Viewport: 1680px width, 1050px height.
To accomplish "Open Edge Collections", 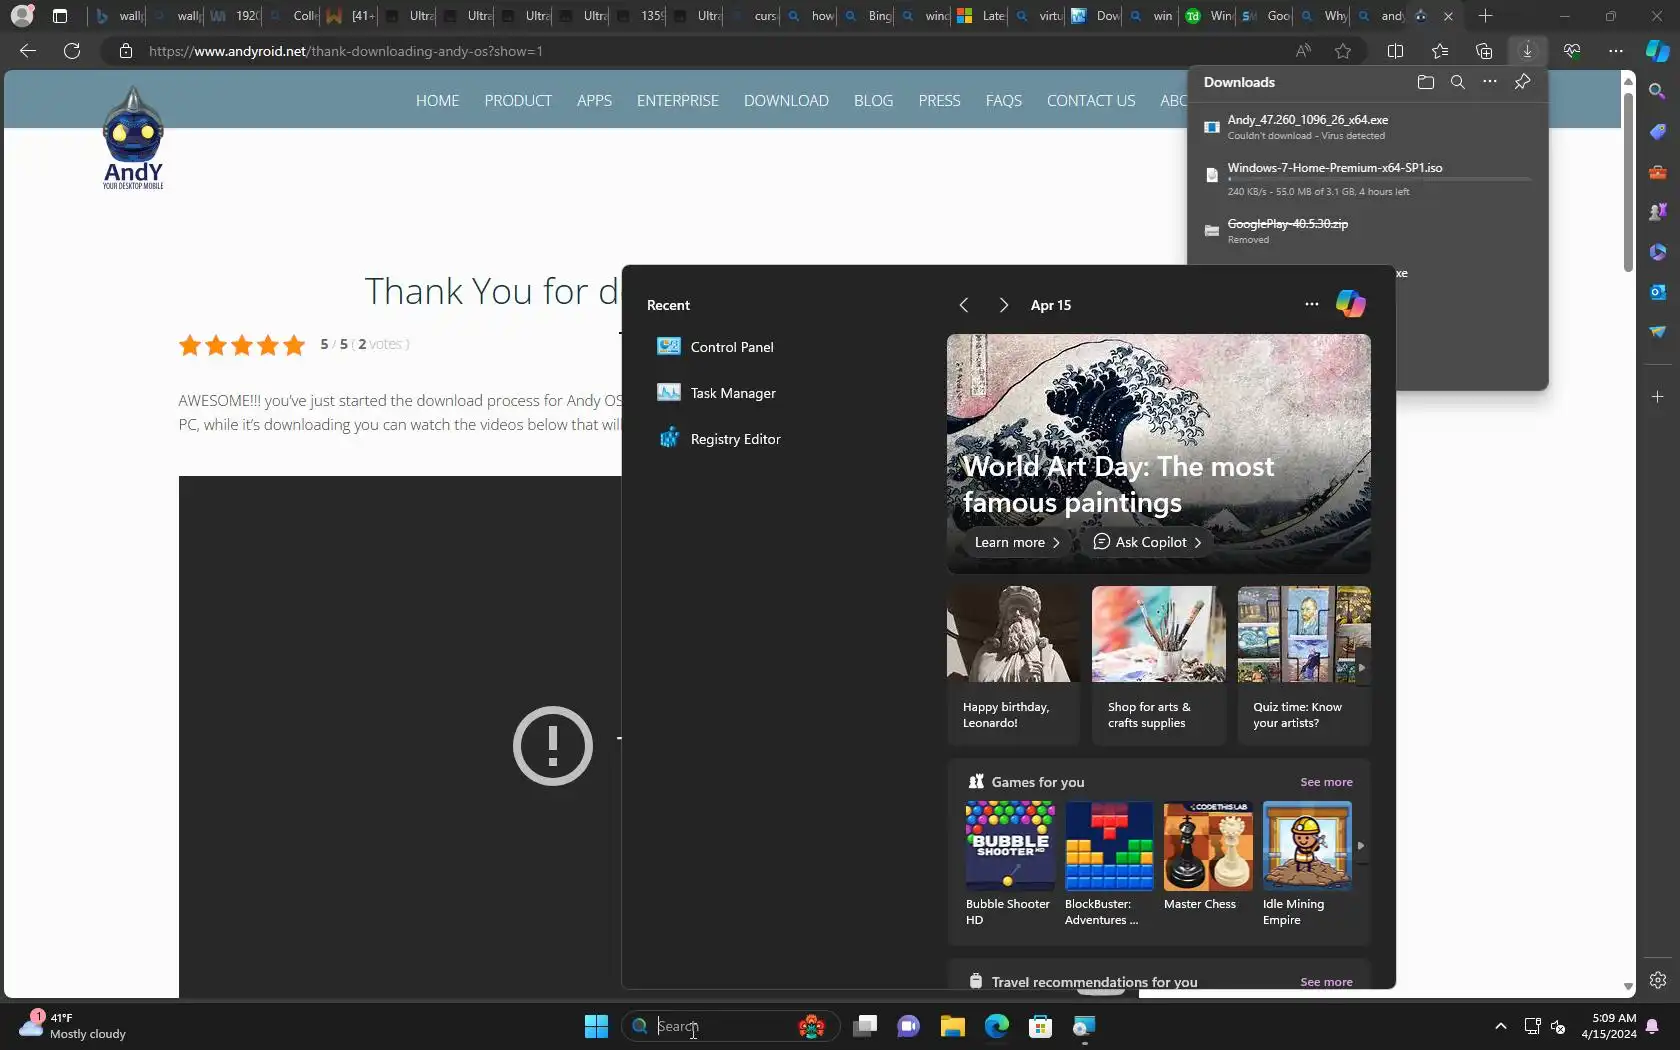I will (x=1484, y=51).
